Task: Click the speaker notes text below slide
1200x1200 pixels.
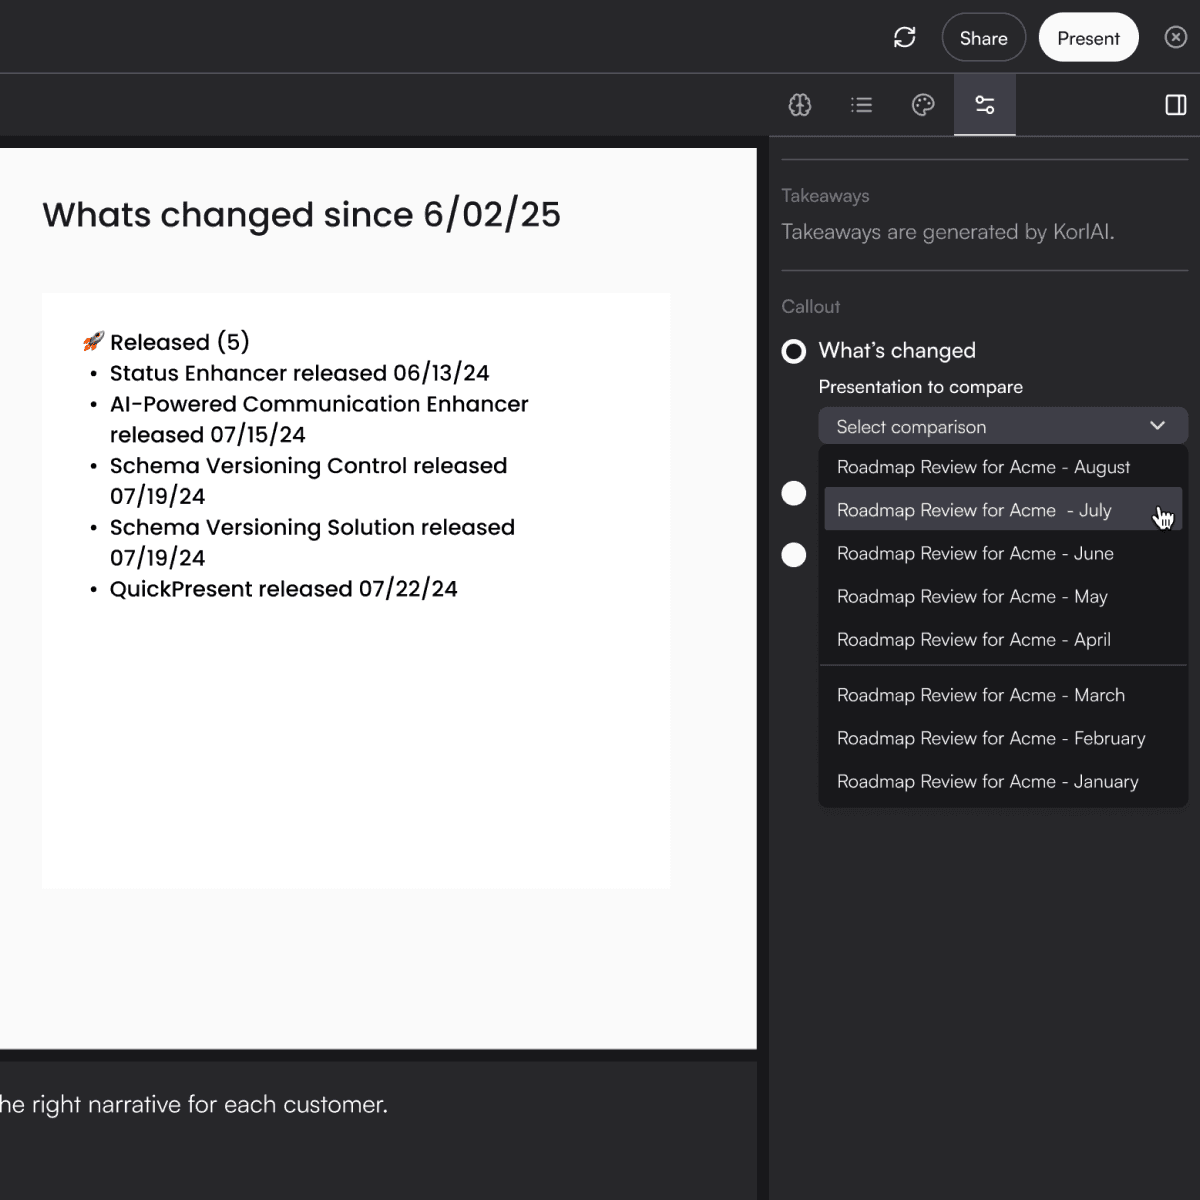Action: tap(193, 1105)
